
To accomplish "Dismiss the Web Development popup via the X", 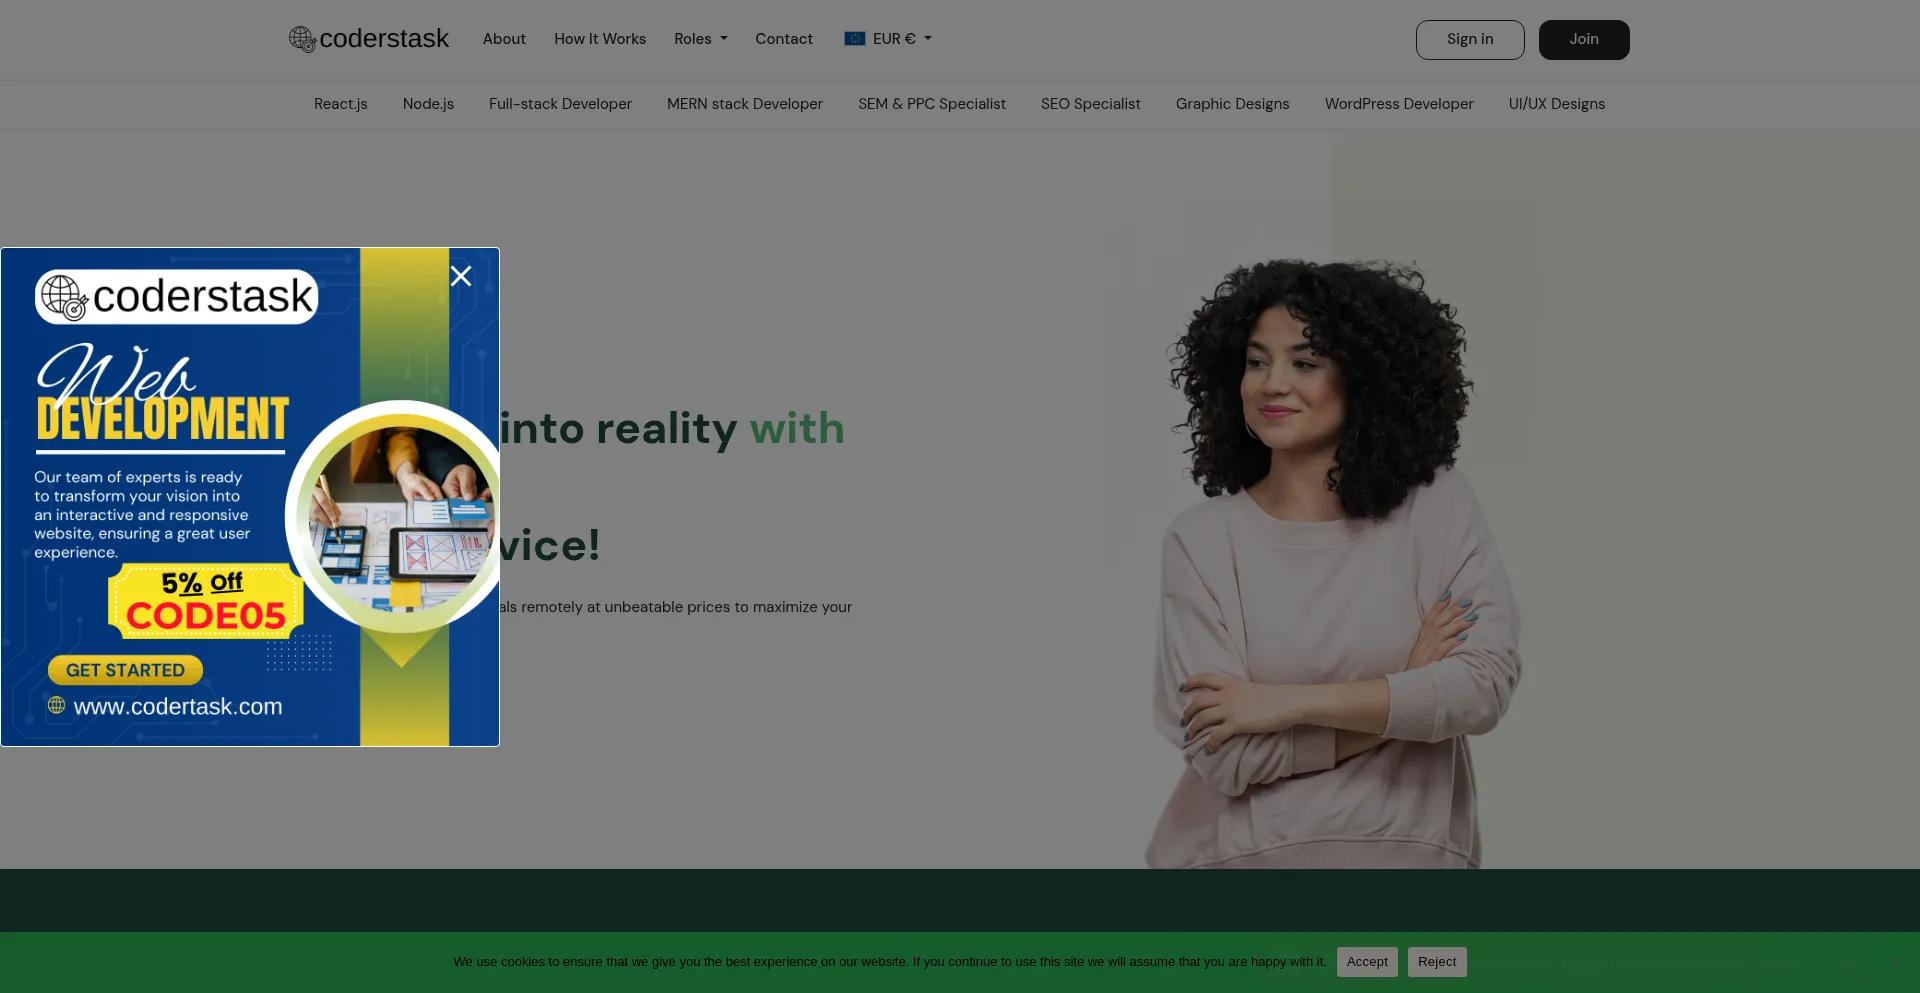I will point(461,276).
